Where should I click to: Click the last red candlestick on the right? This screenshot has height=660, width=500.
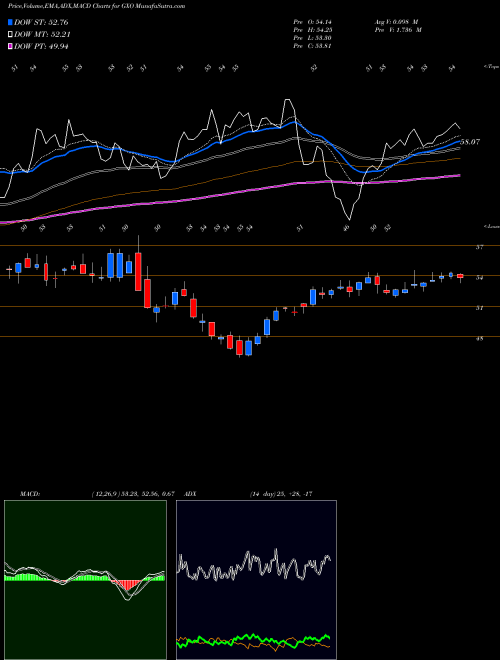click(460, 276)
